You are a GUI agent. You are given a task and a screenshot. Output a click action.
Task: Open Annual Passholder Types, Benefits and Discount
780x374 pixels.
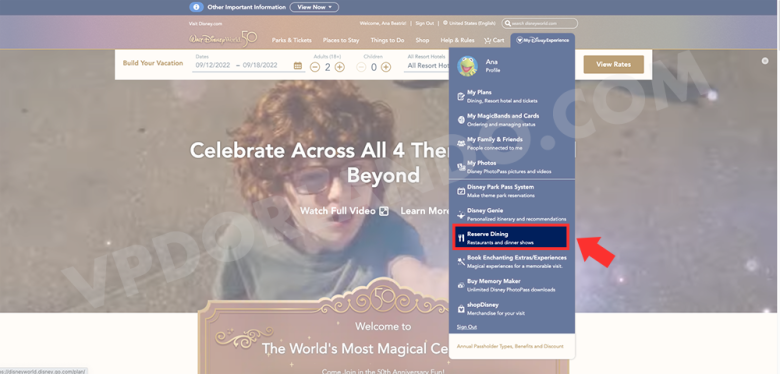(510, 346)
